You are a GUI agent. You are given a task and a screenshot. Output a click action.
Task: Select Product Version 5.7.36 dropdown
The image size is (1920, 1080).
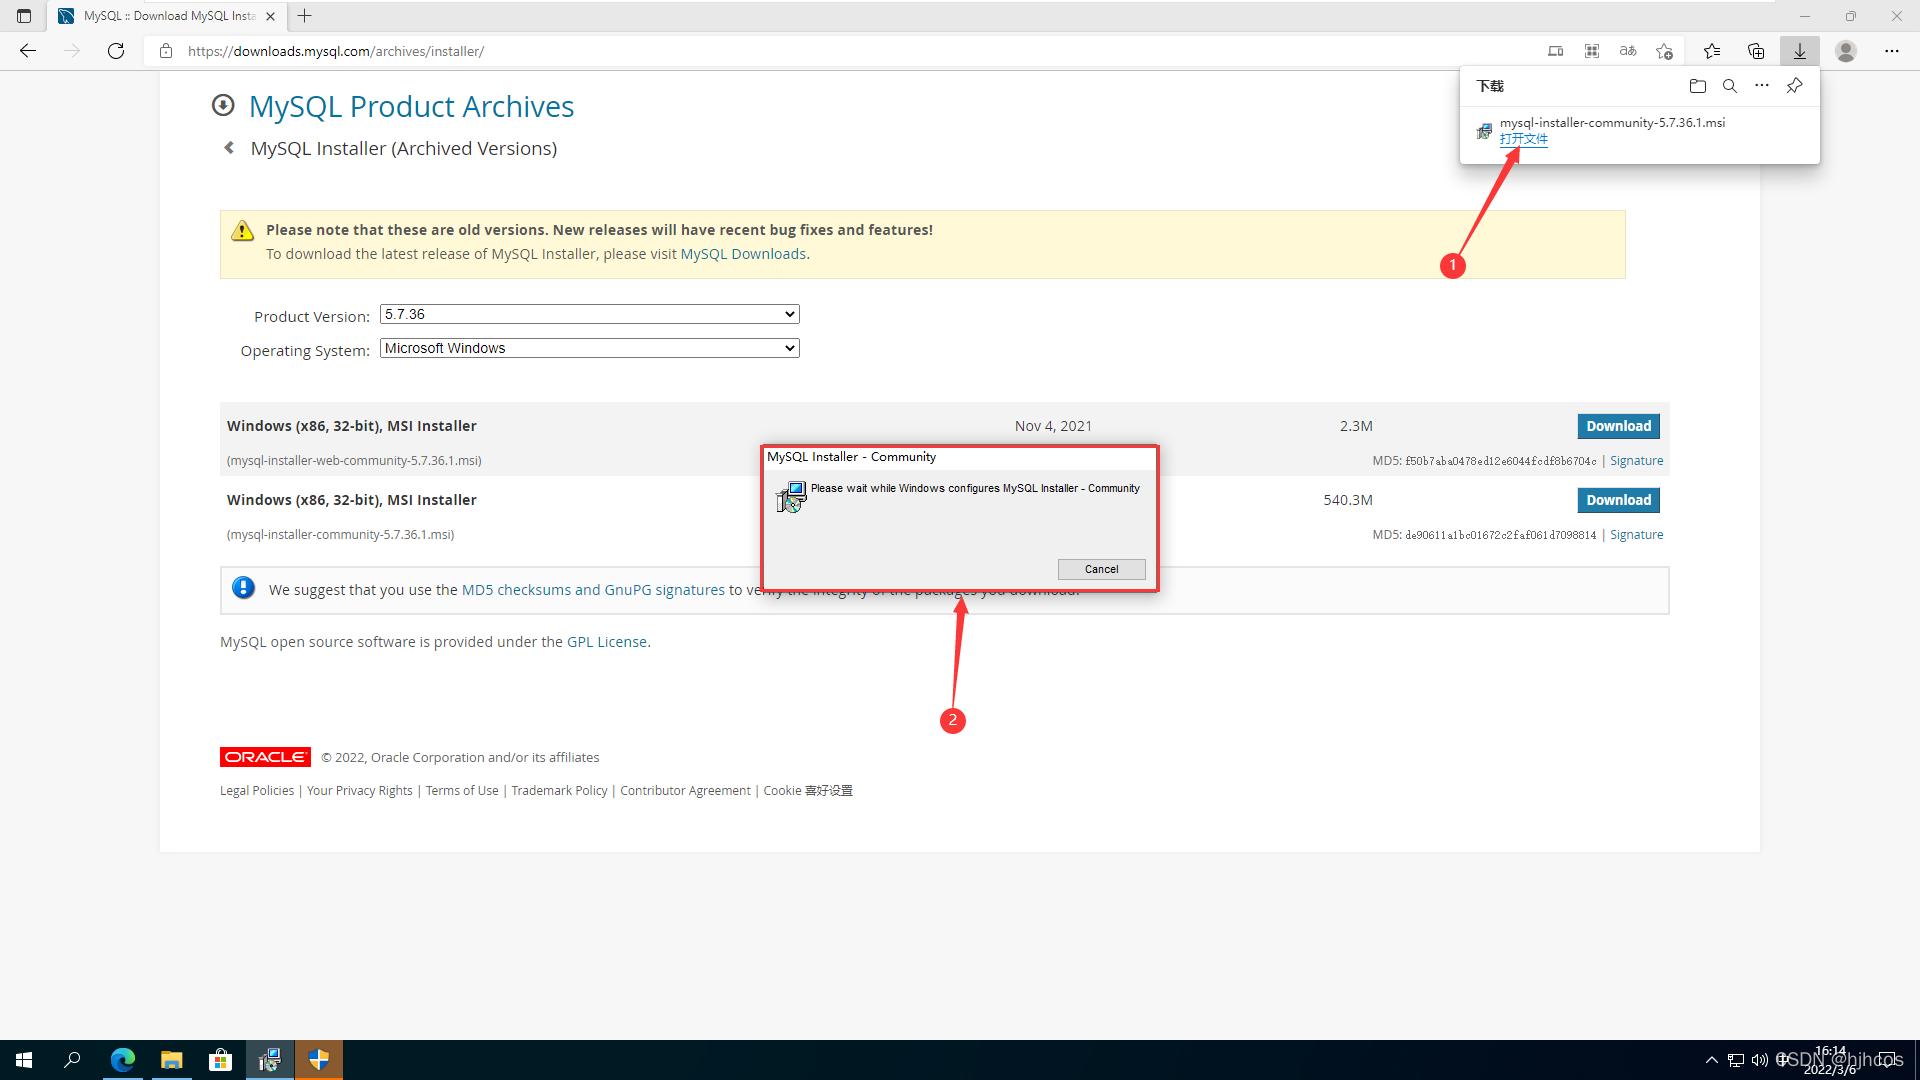pyautogui.click(x=587, y=314)
